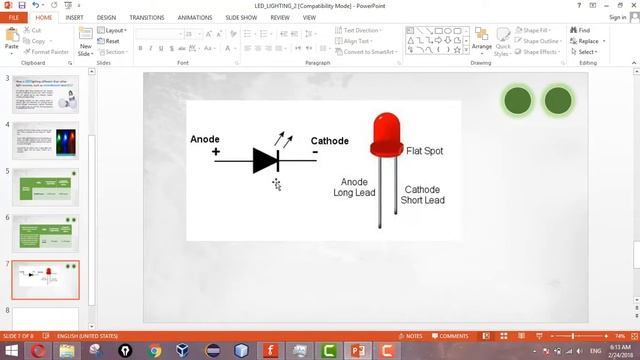Open the Windows Start menu
The image size is (640, 360).
[11, 351]
